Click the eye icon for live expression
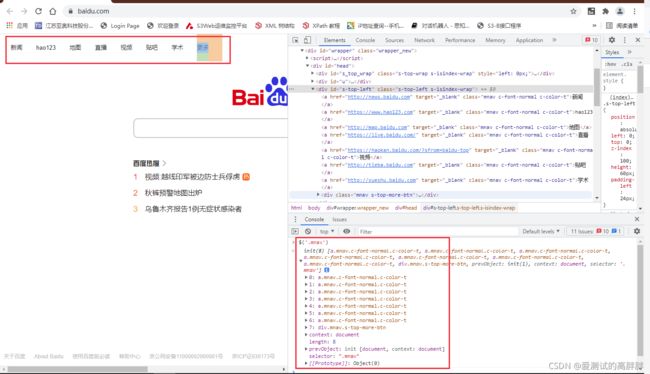 point(347,231)
